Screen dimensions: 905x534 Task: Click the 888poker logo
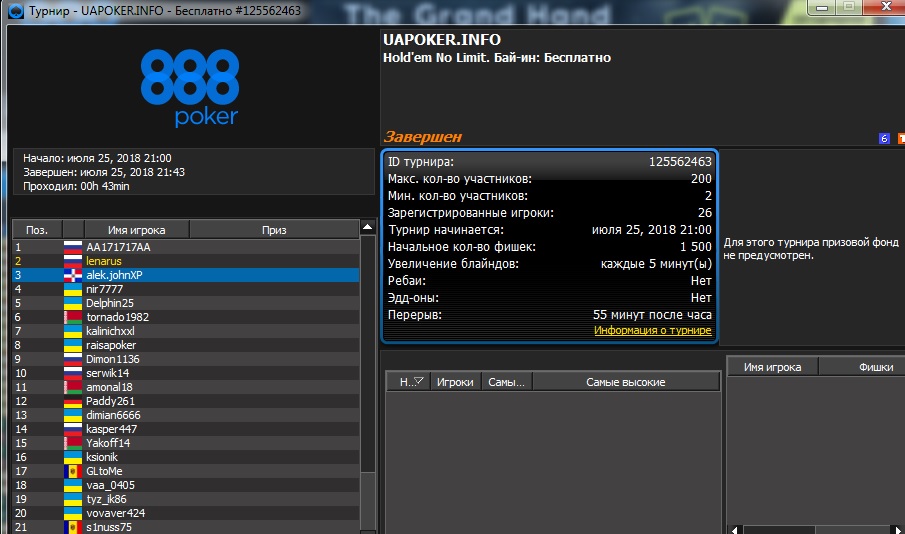coord(190,88)
